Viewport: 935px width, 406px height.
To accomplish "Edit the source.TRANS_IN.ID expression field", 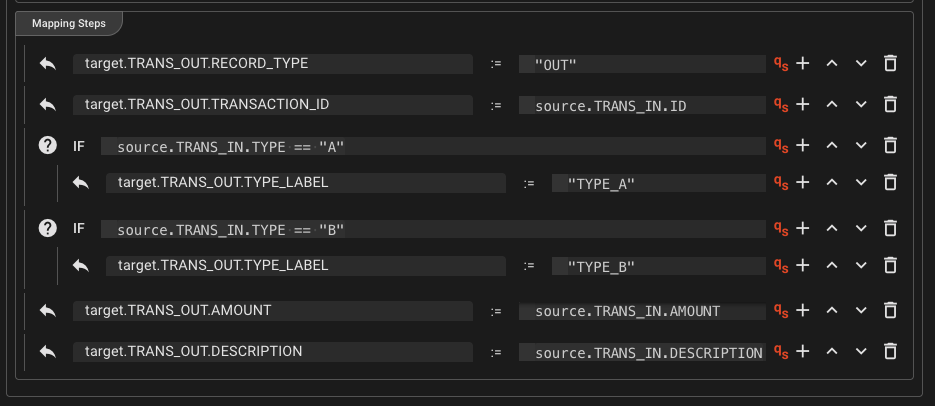I will coord(641,105).
